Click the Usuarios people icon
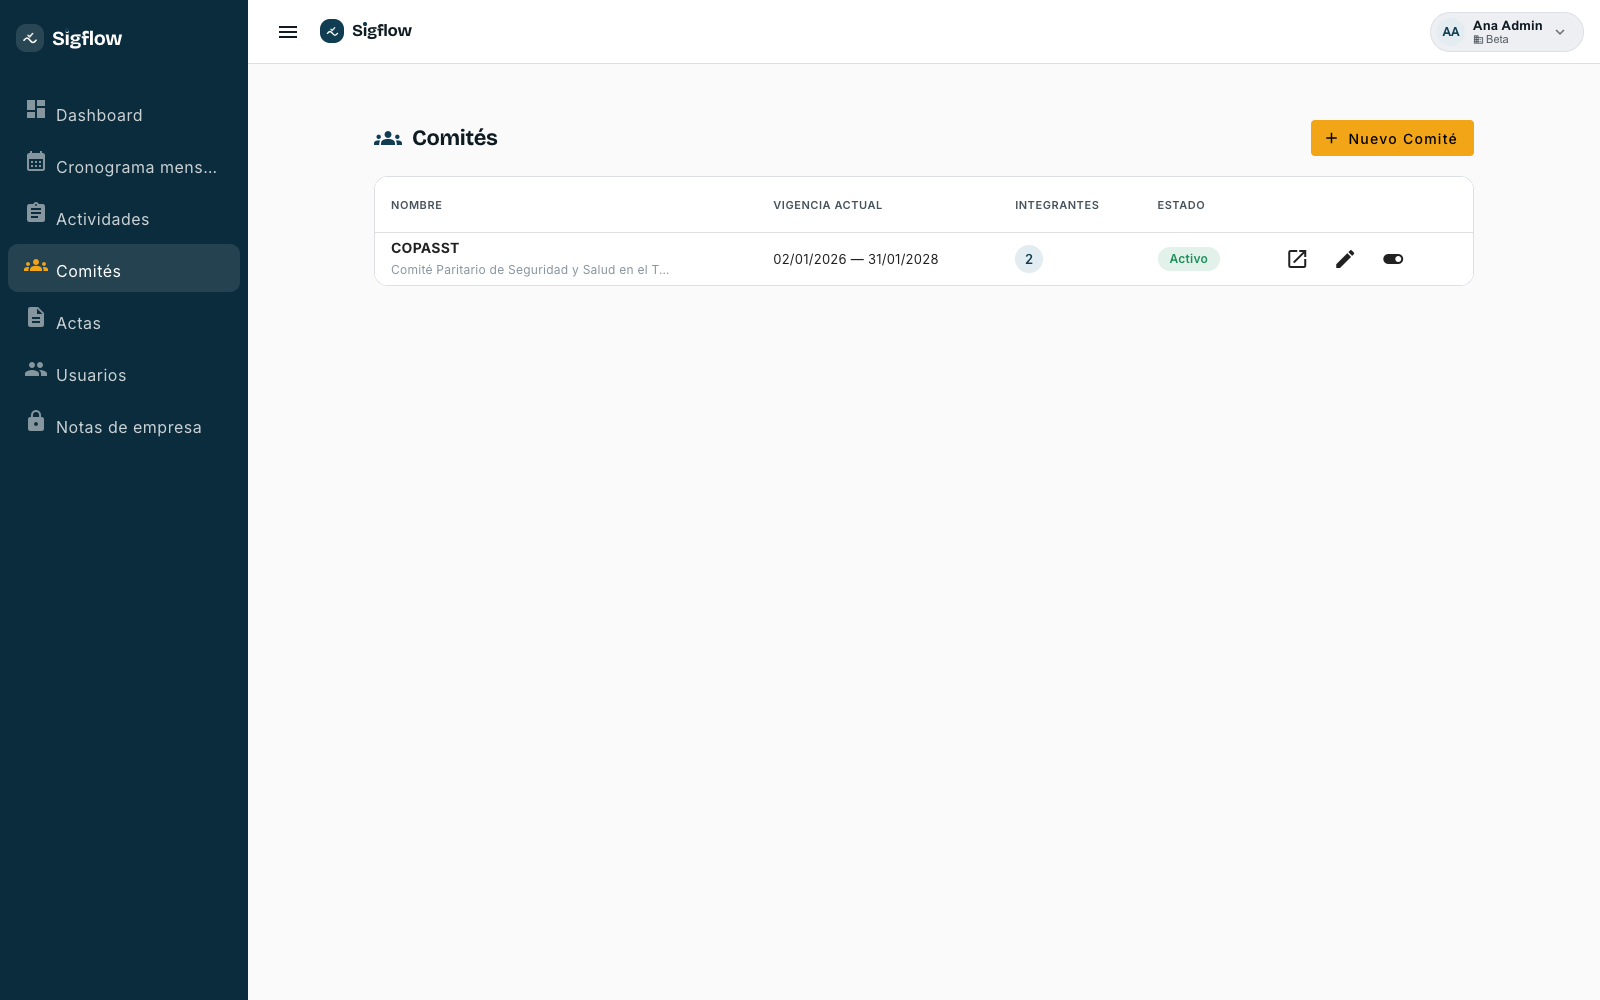 (36, 369)
